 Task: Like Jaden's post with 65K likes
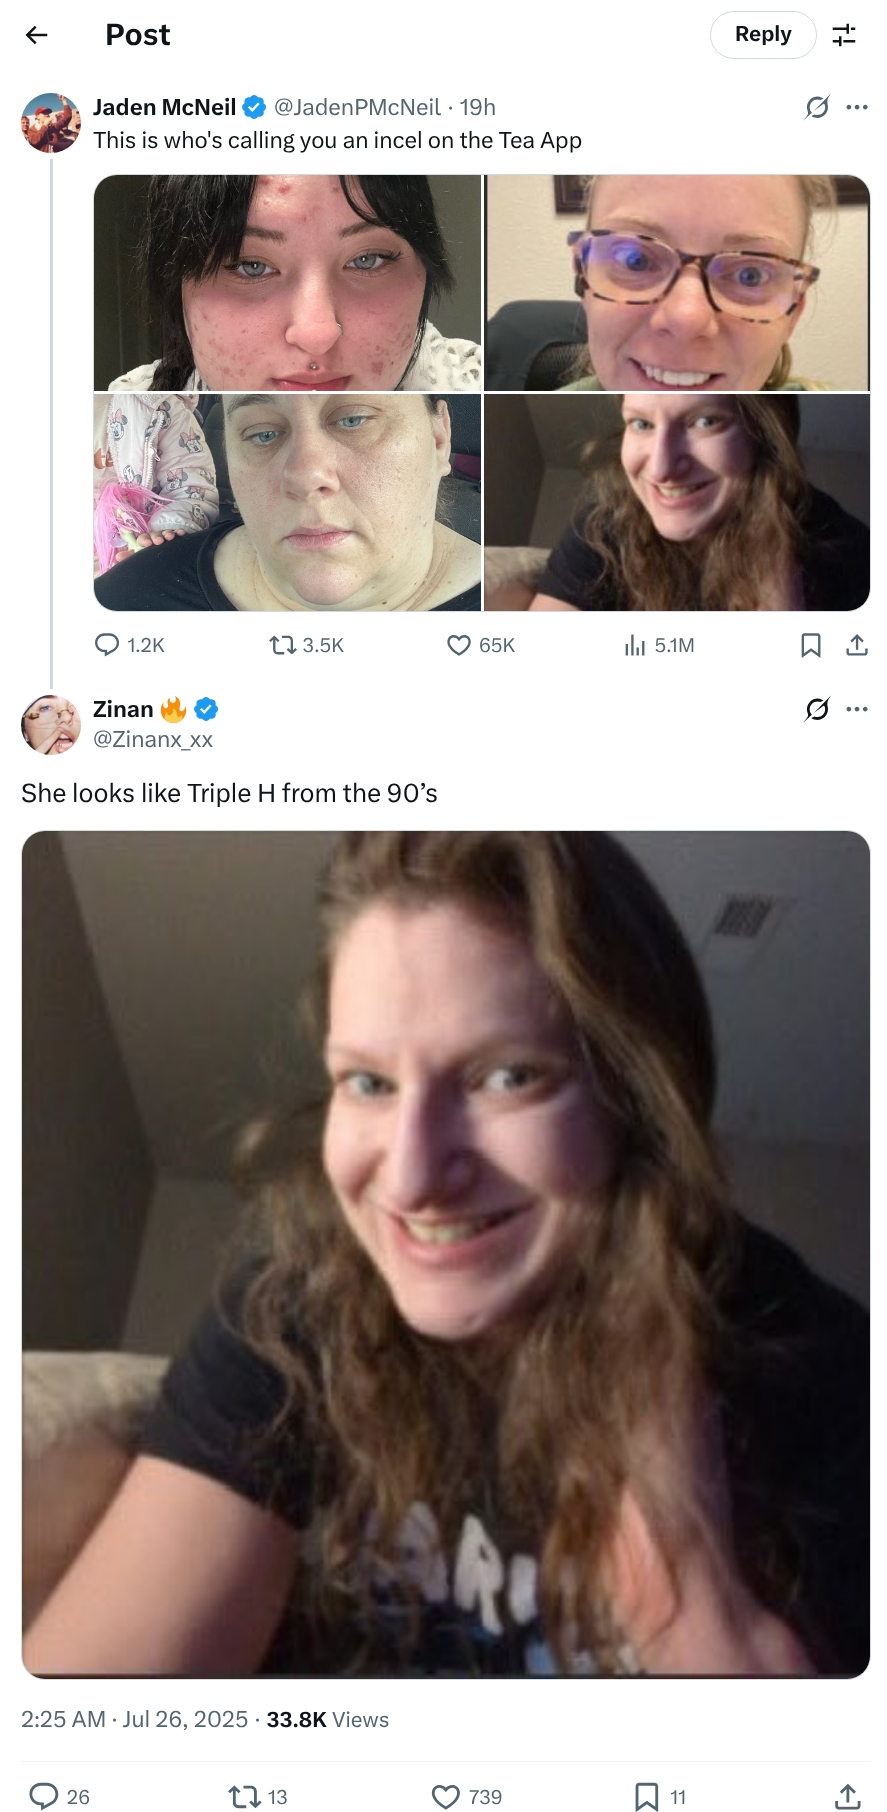[481, 645]
